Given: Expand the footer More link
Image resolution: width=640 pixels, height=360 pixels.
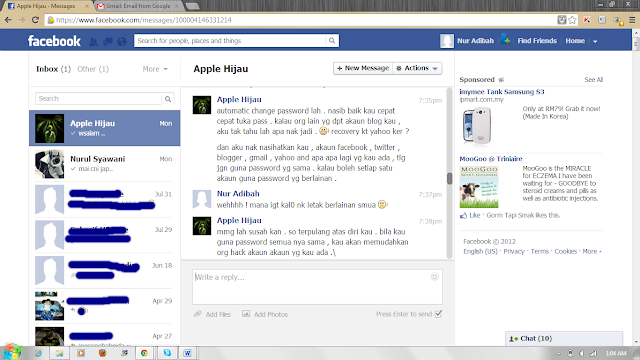Looking at the screenshot, I should coord(591,251).
